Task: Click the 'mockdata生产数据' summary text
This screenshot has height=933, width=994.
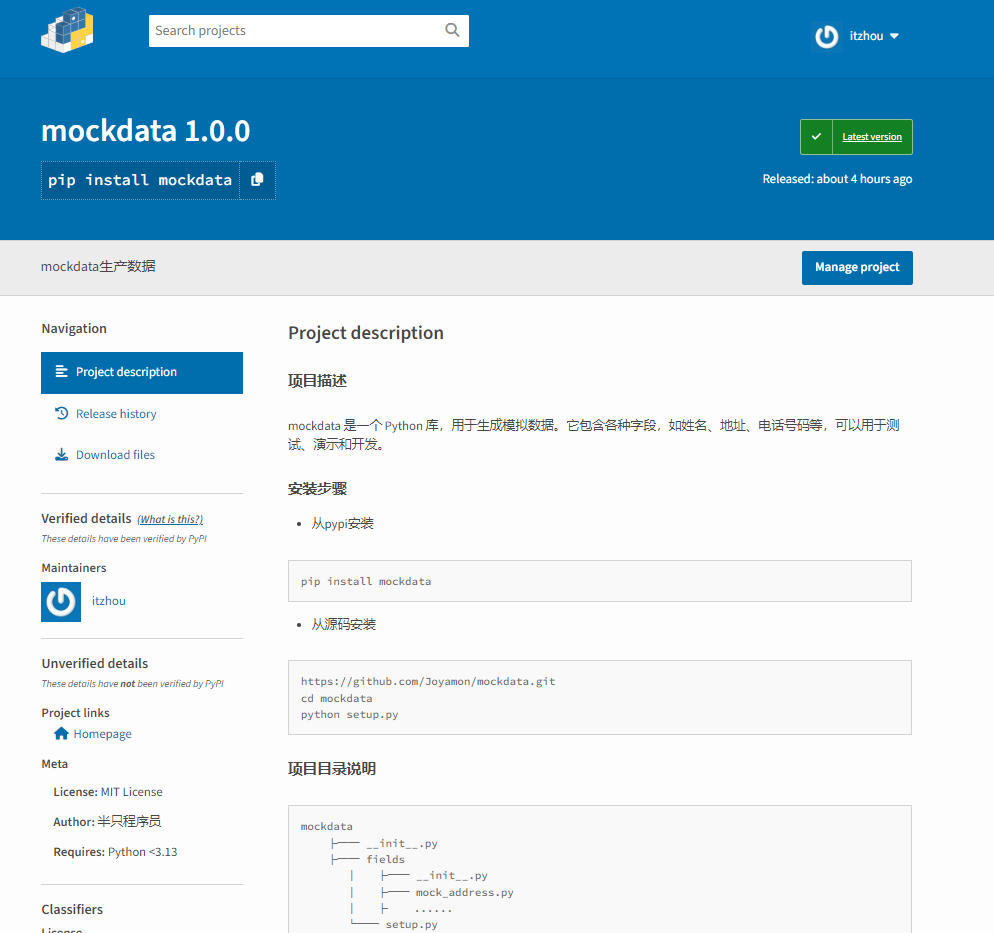Action: pos(98,266)
